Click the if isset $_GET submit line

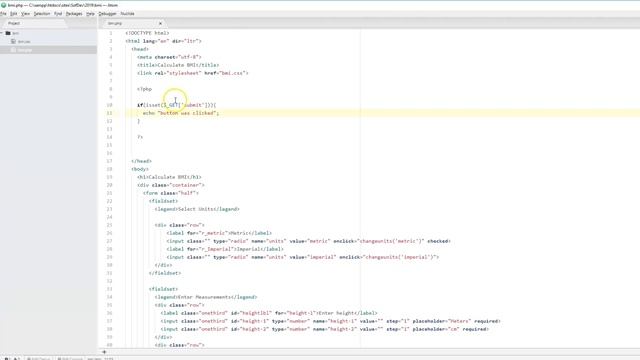click(176, 105)
